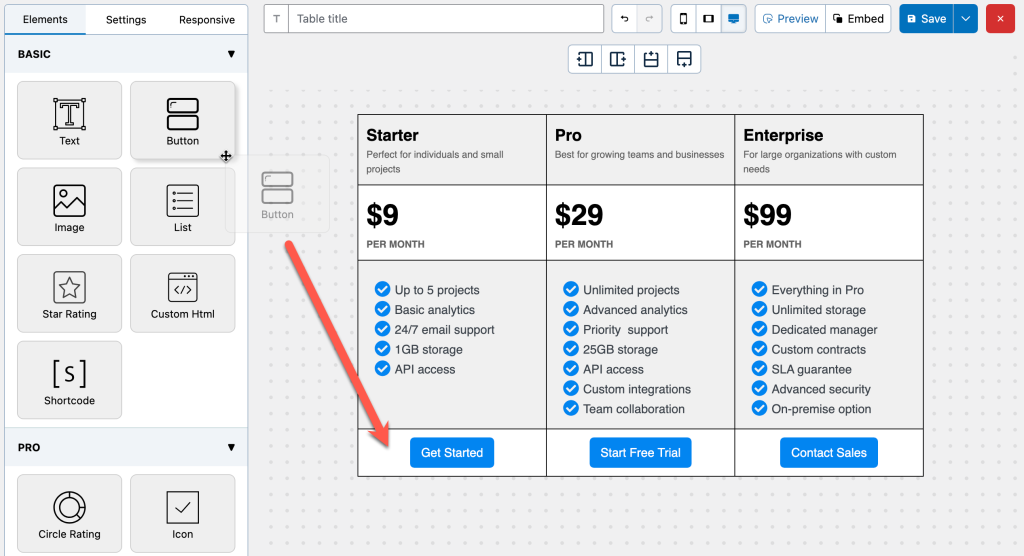Open the Save options dropdown arrow
This screenshot has height=556, width=1024.
965,19
